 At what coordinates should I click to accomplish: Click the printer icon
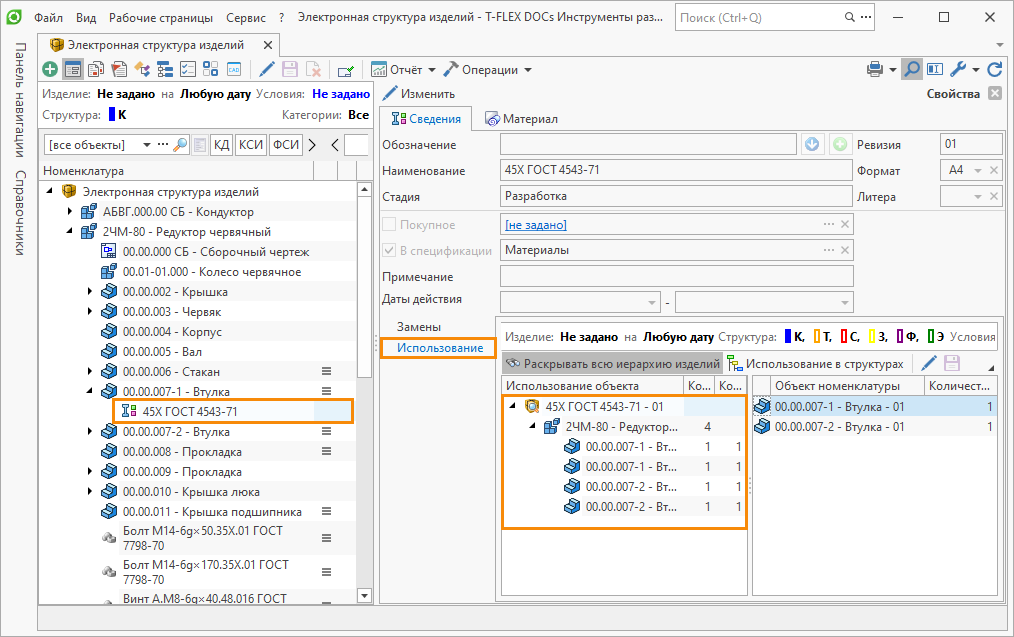[874, 69]
